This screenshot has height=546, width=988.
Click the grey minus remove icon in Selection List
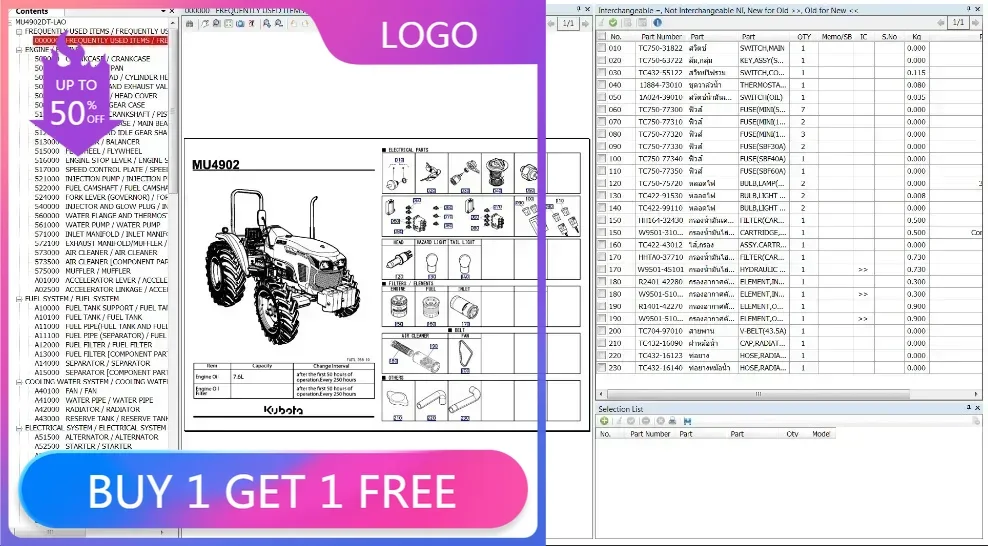tap(646, 421)
